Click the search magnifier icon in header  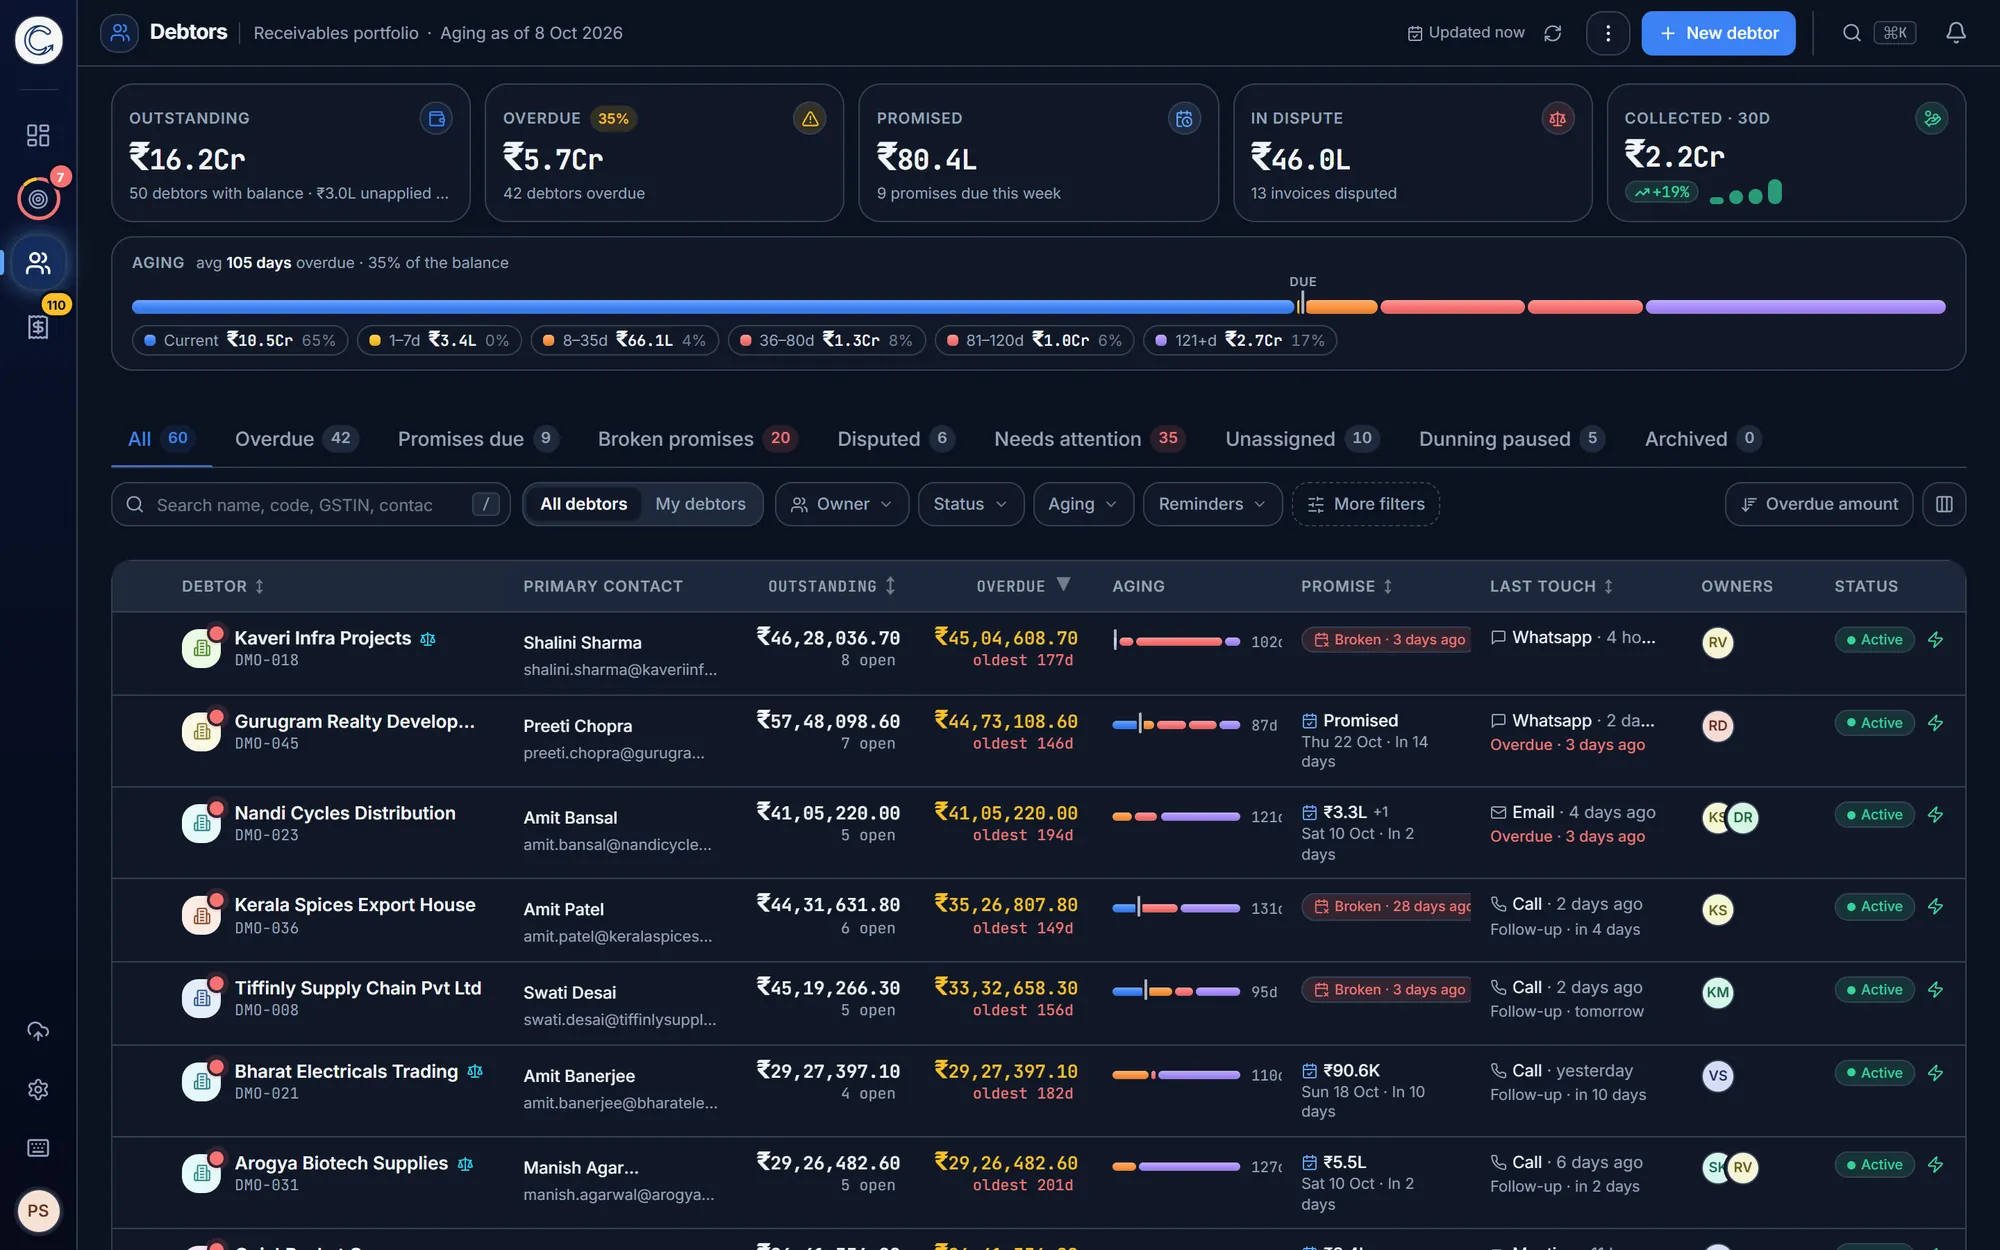tap(1851, 33)
